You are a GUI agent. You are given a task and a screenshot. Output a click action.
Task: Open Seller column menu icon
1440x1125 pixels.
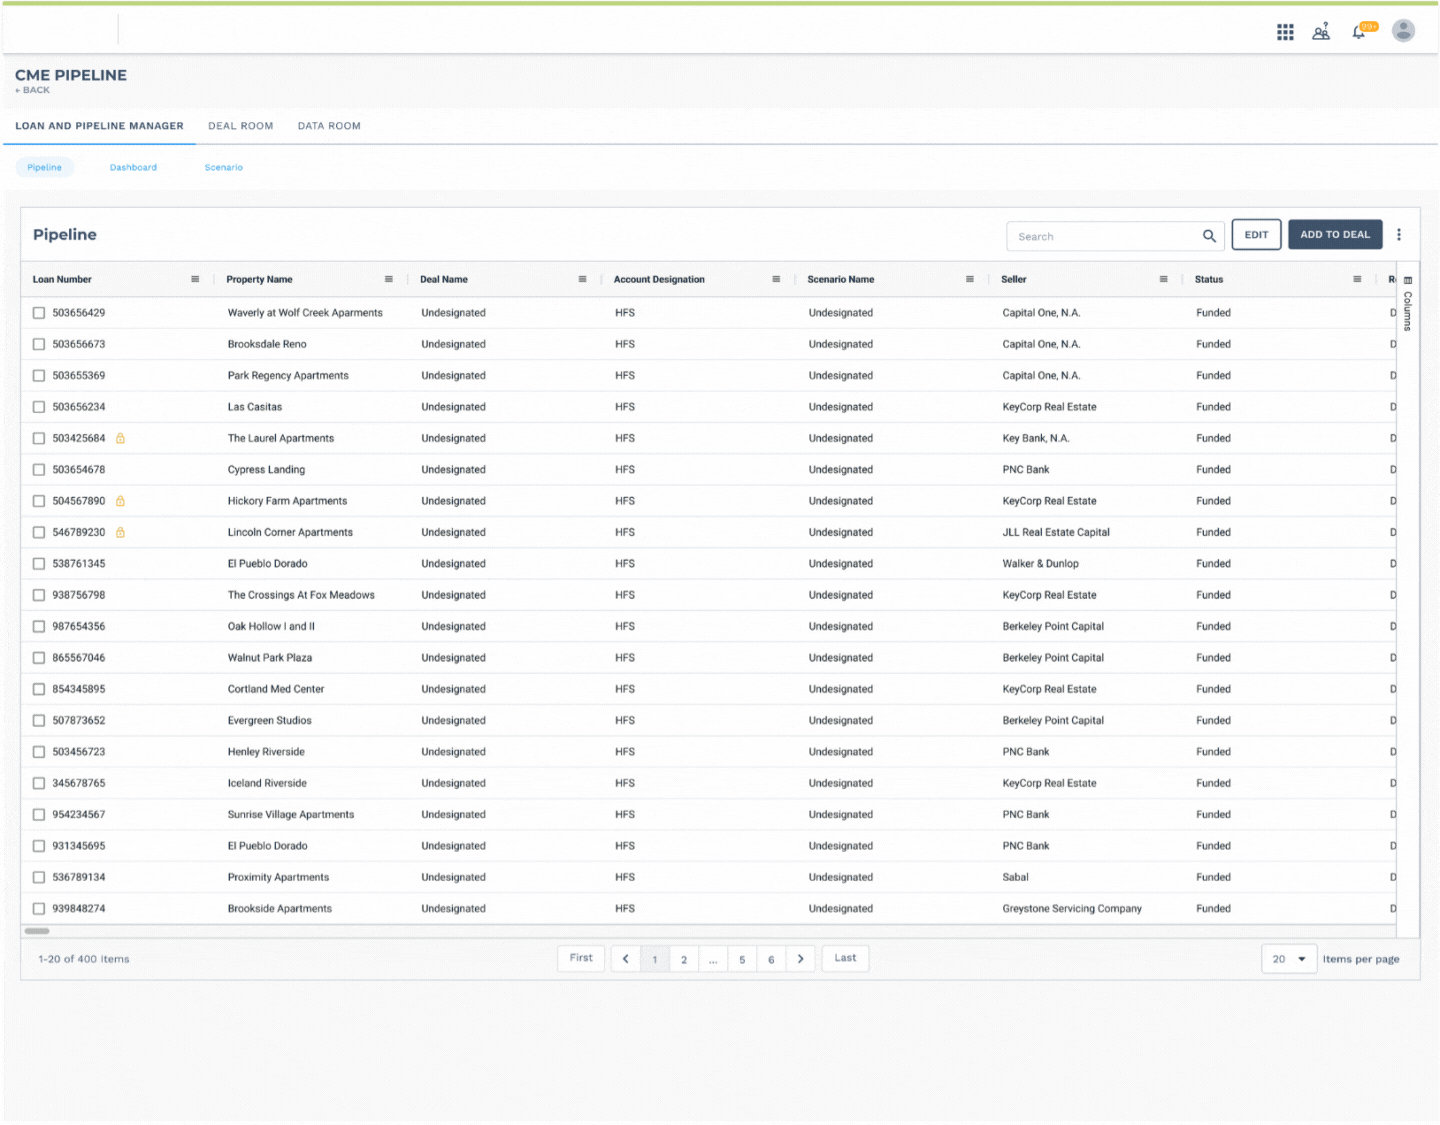coord(1163,279)
